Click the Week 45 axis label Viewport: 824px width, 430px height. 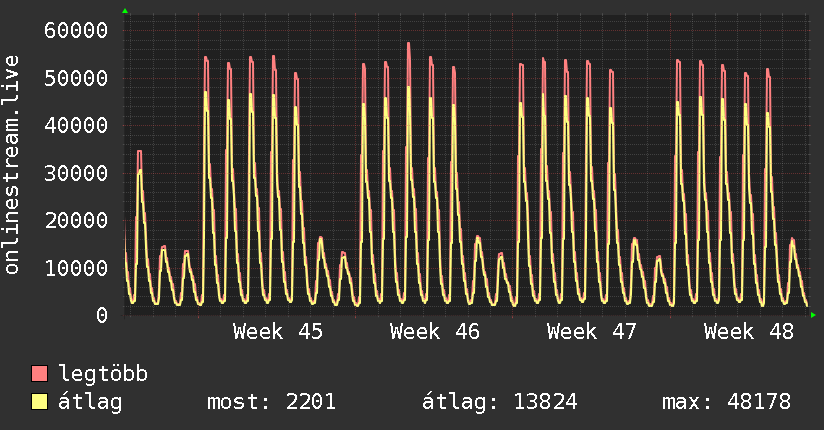278,332
